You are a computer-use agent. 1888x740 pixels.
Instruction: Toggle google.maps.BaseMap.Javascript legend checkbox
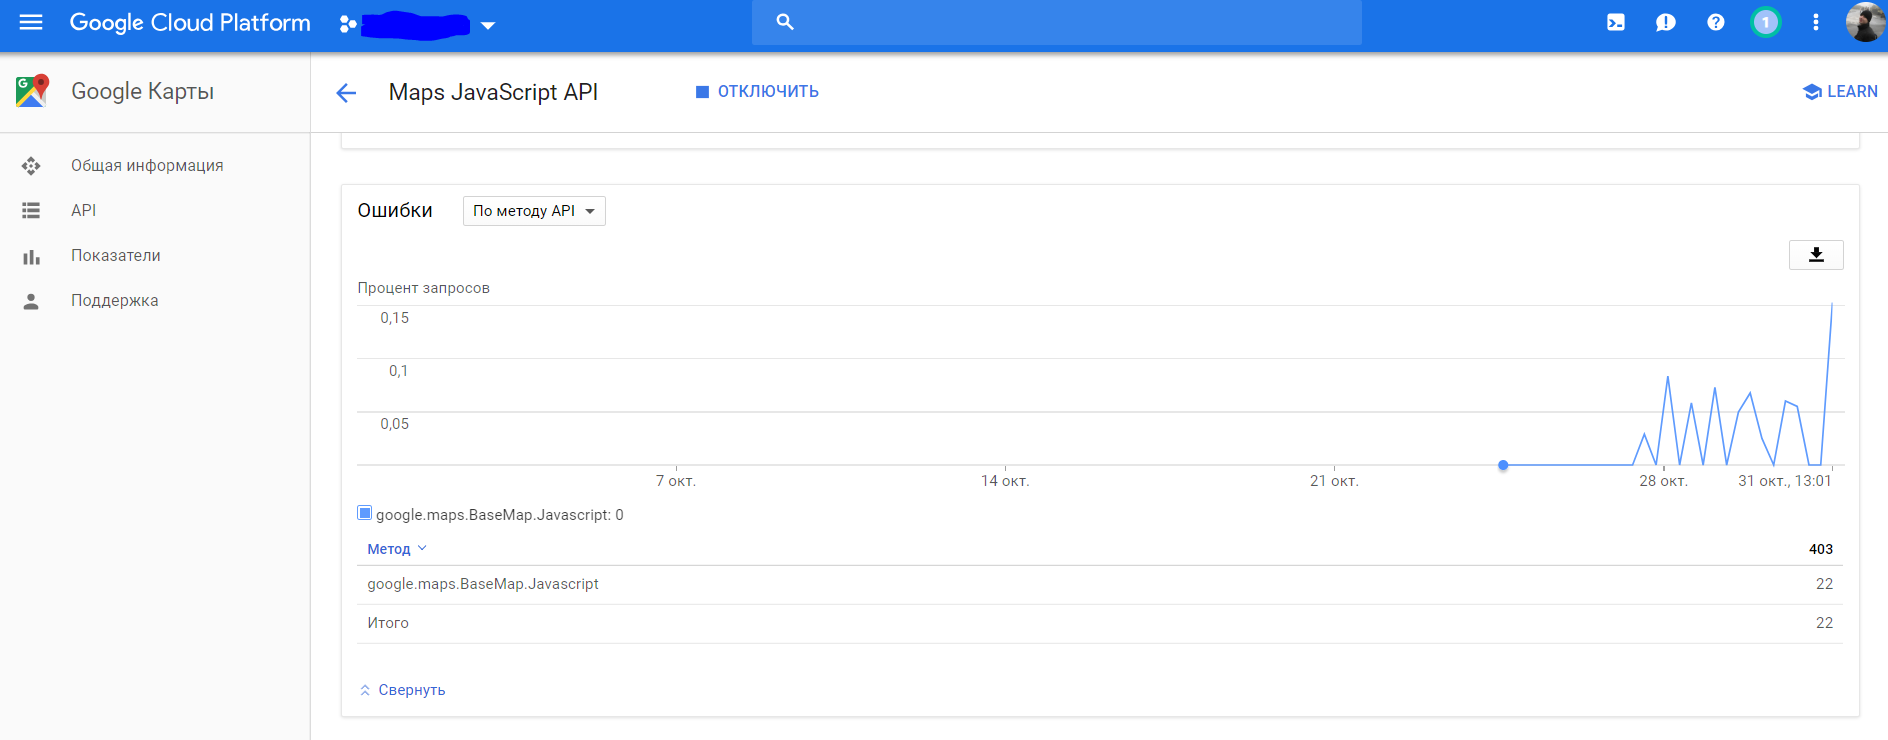pos(365,514)
